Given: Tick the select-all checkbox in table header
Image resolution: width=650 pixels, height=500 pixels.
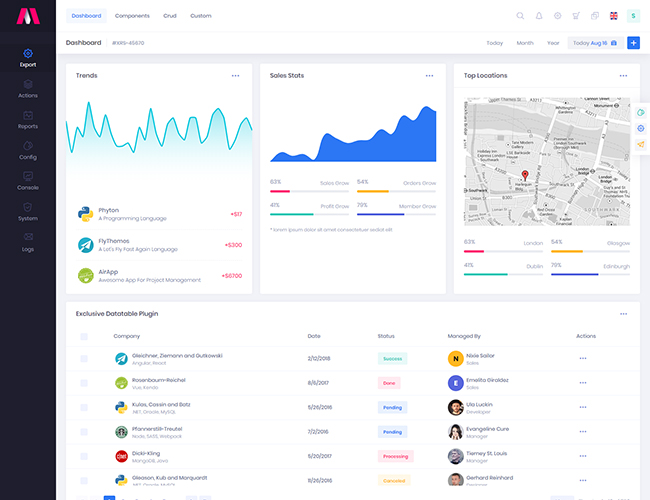Looking at the screenshot, I should pos(84,337).
